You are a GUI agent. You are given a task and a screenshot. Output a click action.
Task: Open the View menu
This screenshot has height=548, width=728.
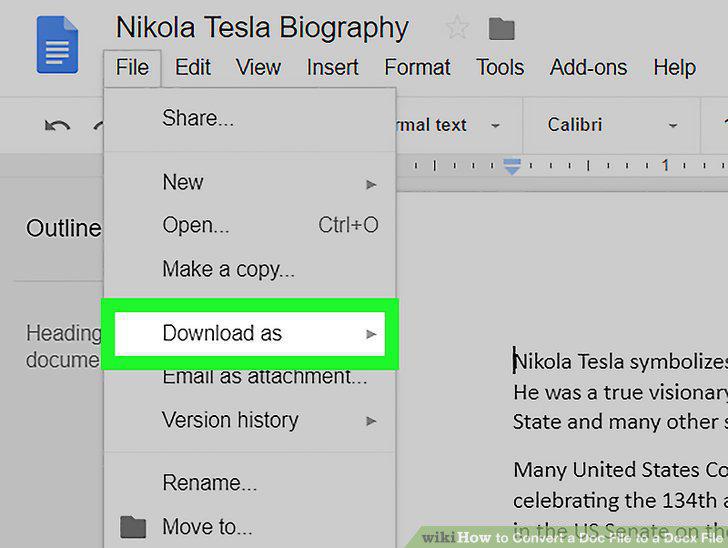[258, 68]
